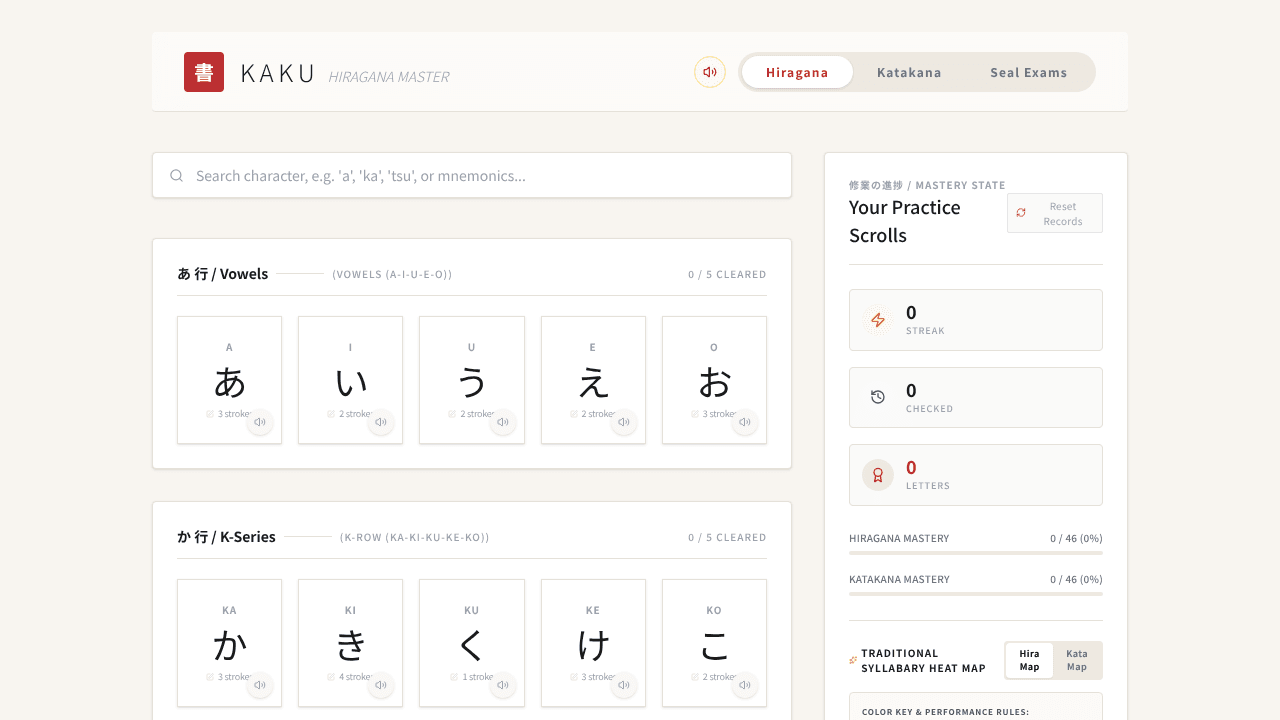Open the い (I) character card
This screenshot has width=1280, height=720.
click(350, 380)
